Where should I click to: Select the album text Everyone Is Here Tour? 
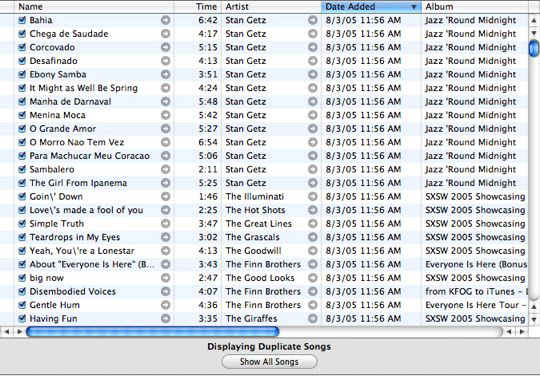(472, 305)
